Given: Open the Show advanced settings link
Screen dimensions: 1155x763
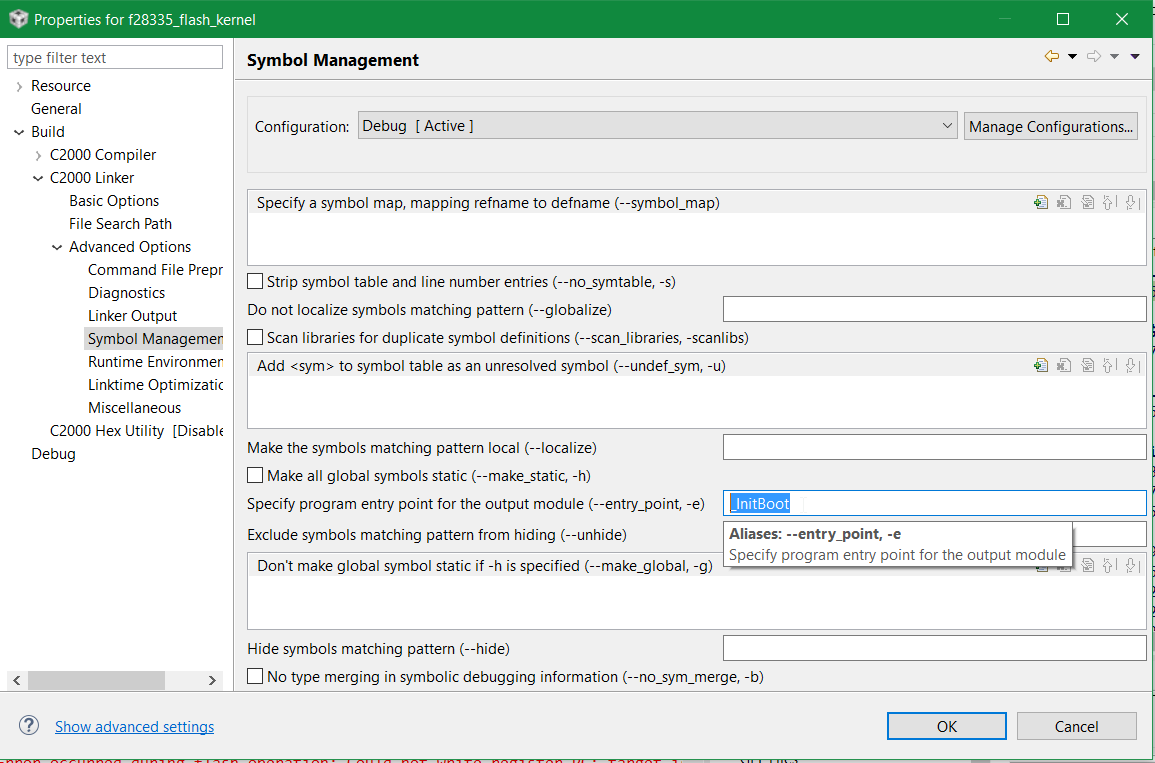Looking at the screenshot, I should pyautogui.click(x=135, y=727).
